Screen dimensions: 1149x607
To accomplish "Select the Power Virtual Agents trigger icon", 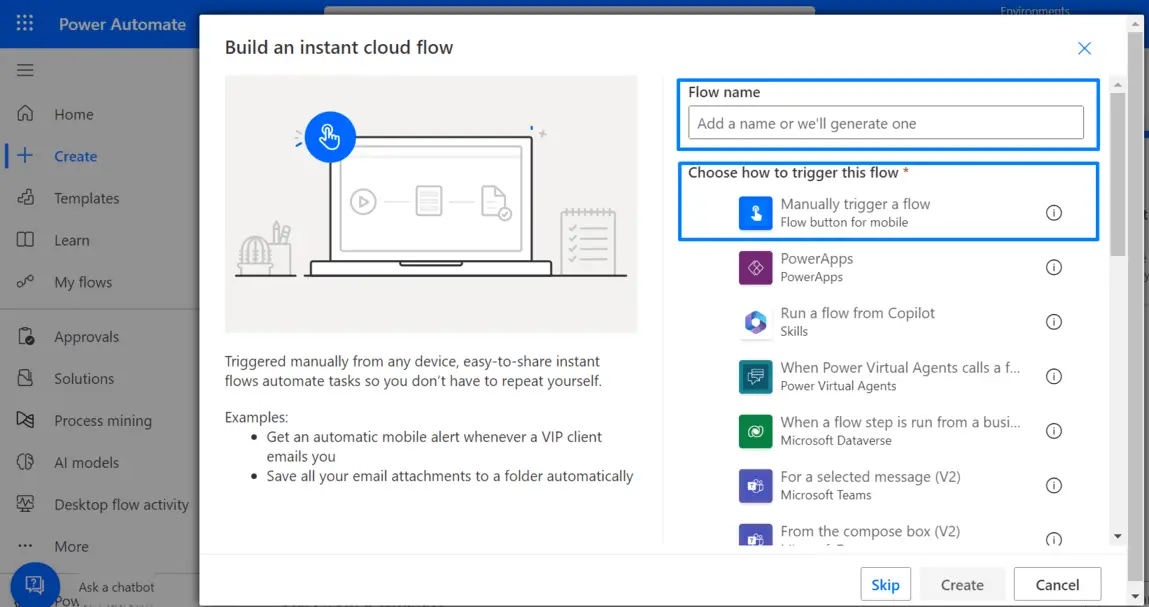I will tap(755, 377).
